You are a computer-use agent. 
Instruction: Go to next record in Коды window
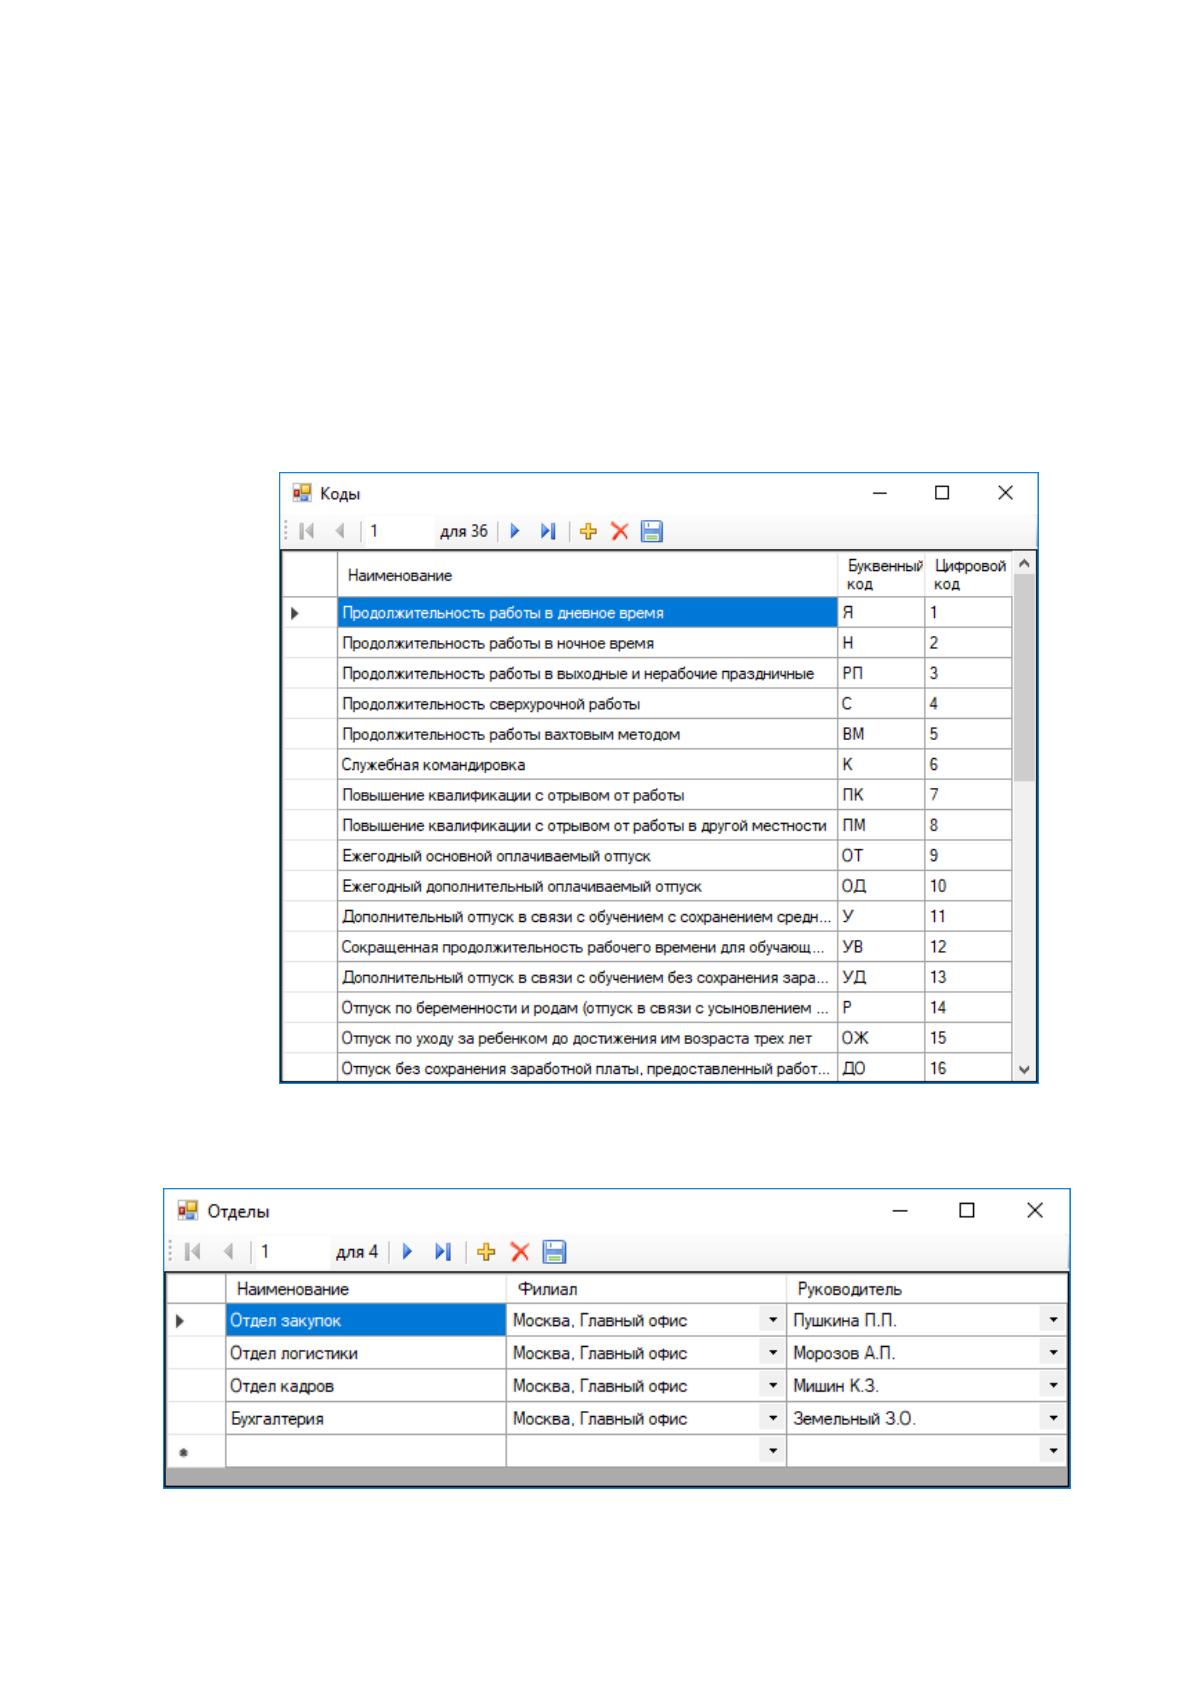pyautogui.click(x=516, y=532)
